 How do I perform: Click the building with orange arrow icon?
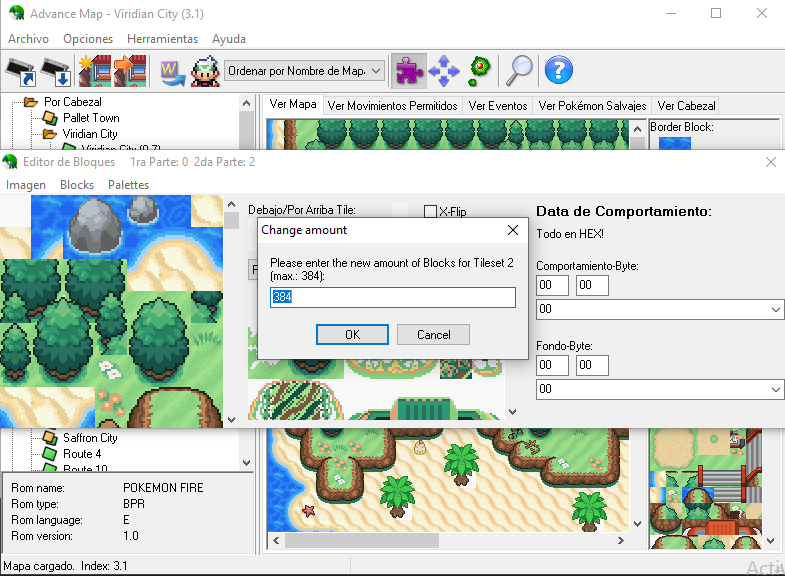pyautogui.click(x=129, y=71)
